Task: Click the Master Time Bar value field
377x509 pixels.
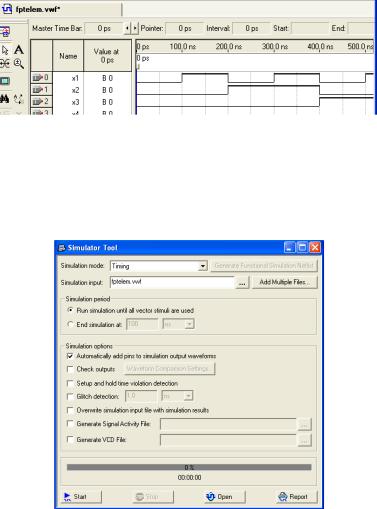Action: coord(104,29)
